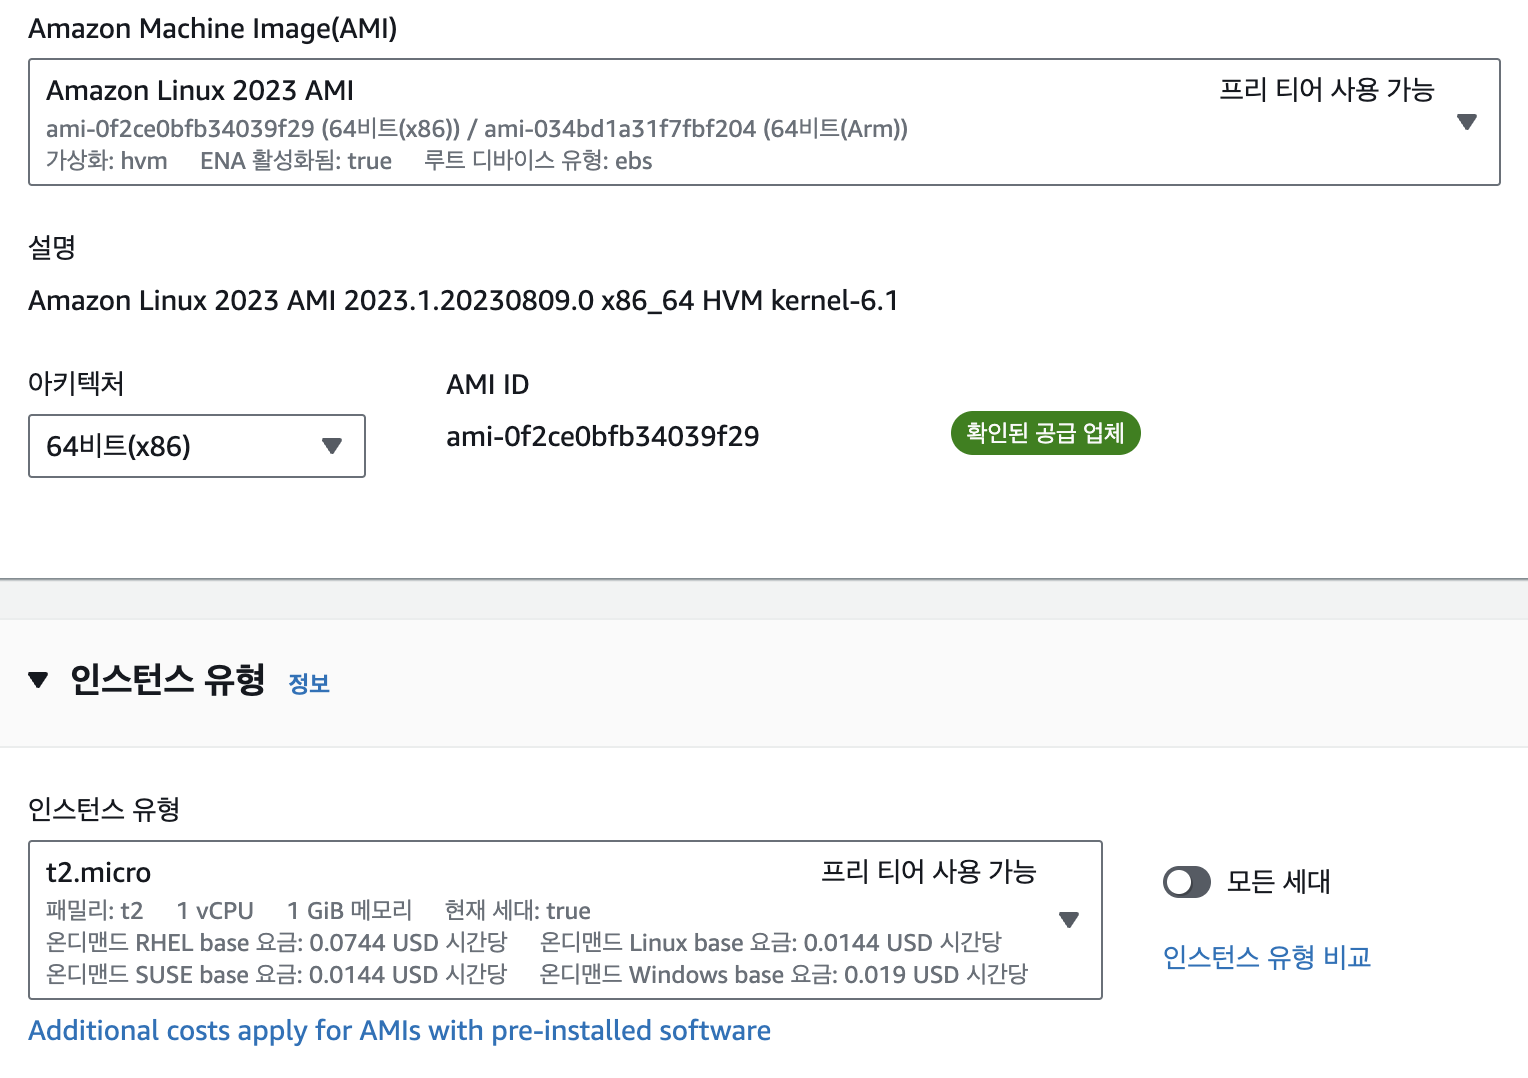The width and height of the screenshot is (1528, 1078).
Task: Click the AMI ID ami-0f2ce0bfb34039f29 text
Action: (603, 436)
